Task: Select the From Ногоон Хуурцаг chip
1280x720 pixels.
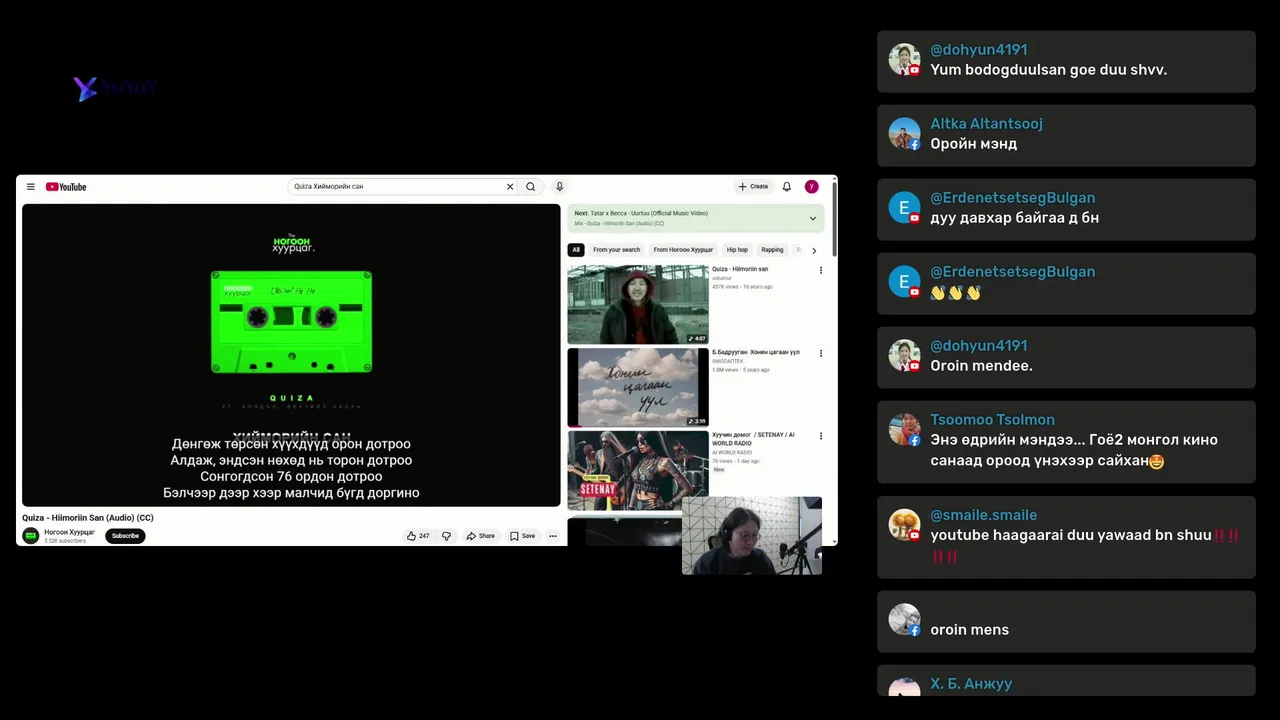Action: pos(683,250)
